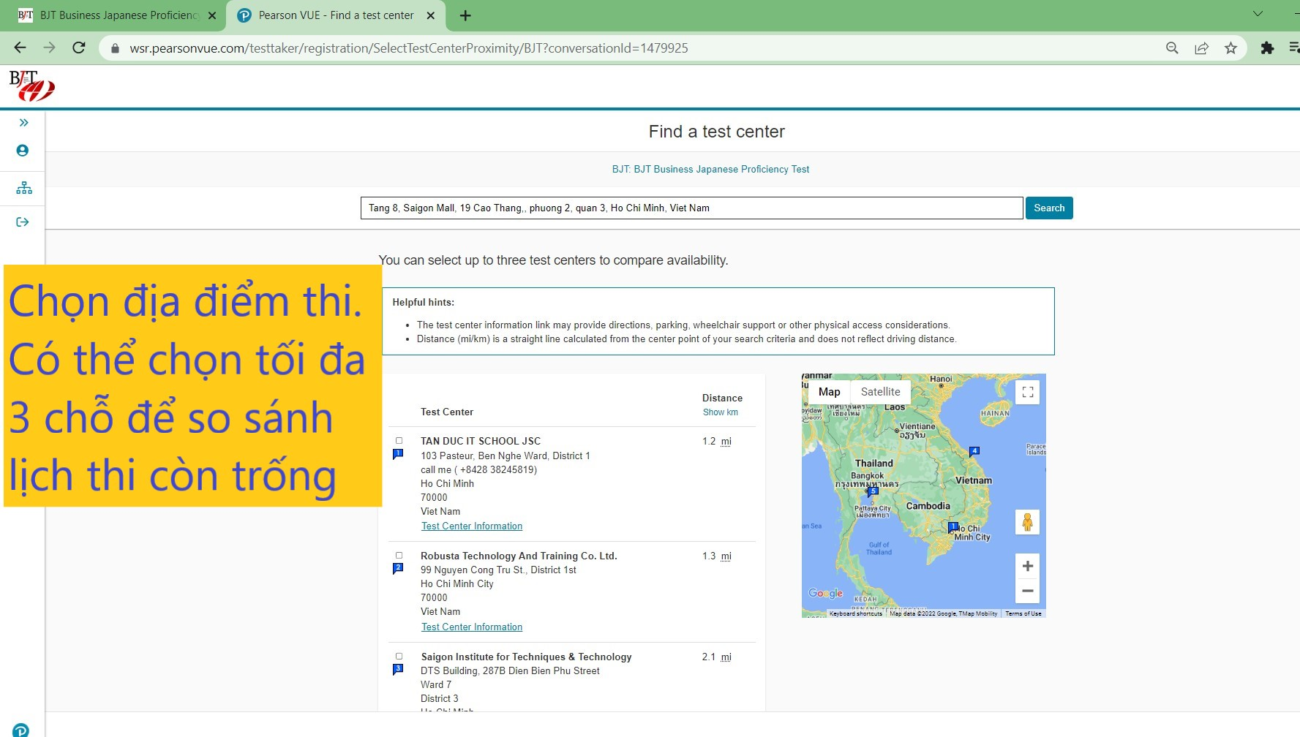Check the TAN DUC IT SCHOOL JSC checkbox
This screenshot has width=1300, height=737.
click(399, 441)
